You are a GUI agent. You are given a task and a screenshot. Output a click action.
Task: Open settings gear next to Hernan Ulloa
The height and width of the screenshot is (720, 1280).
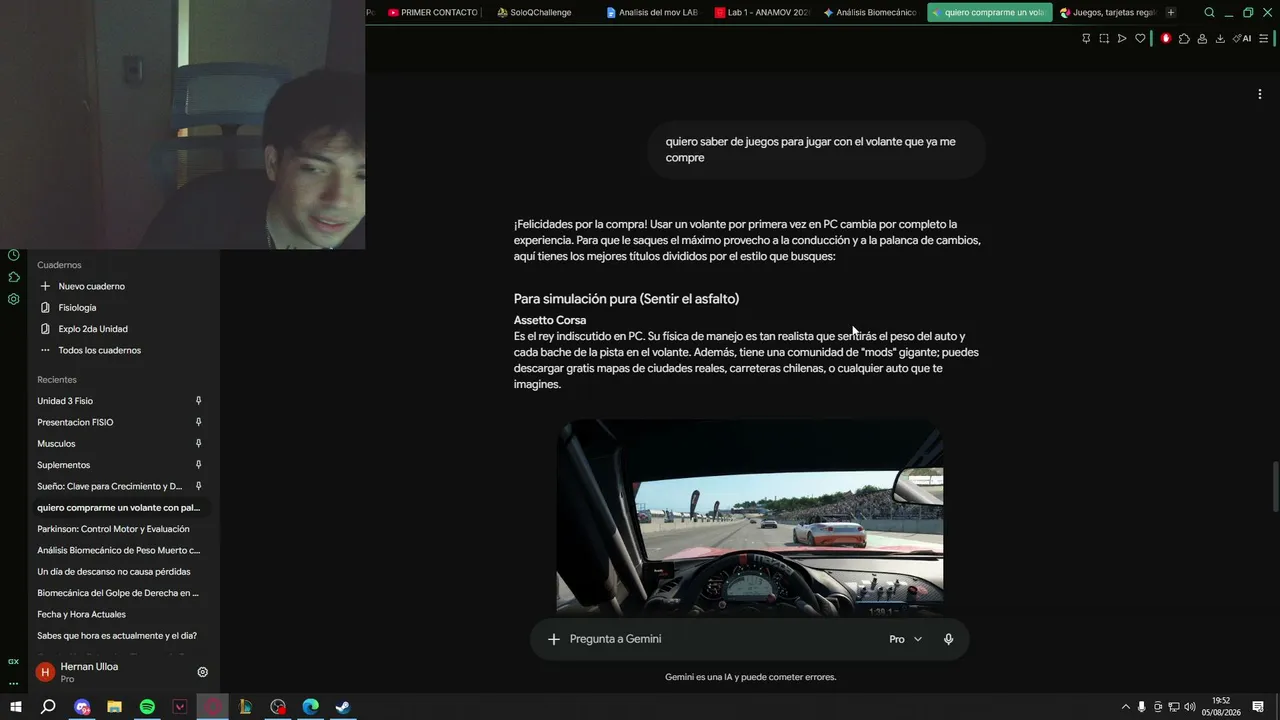(x=202, y=672)
